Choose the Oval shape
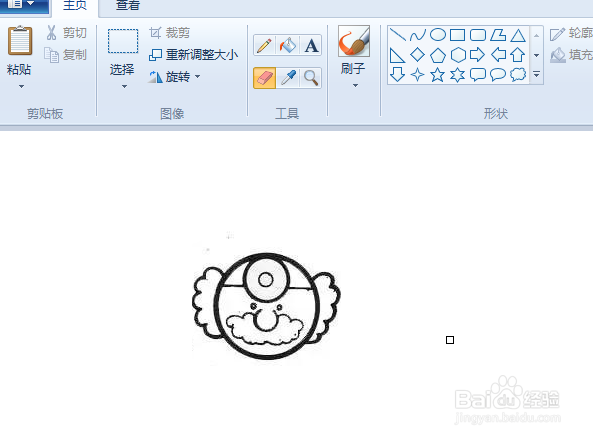 pyautogui.click(x=438, y=35)
